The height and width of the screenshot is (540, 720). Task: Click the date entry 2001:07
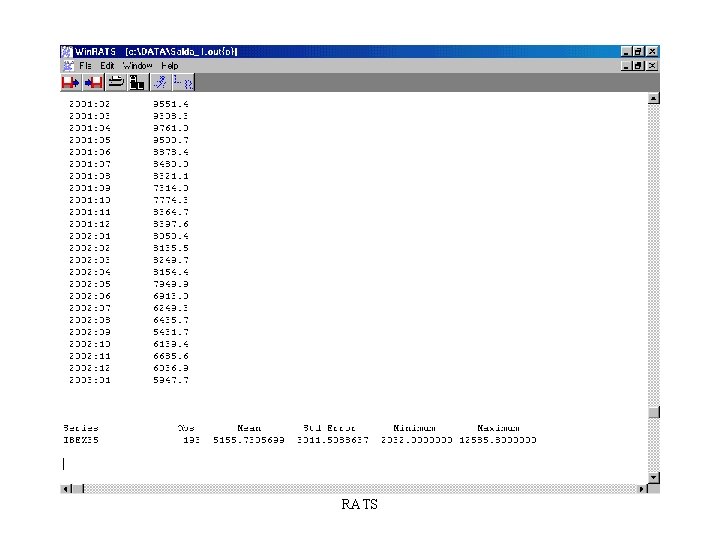point(90,164)
